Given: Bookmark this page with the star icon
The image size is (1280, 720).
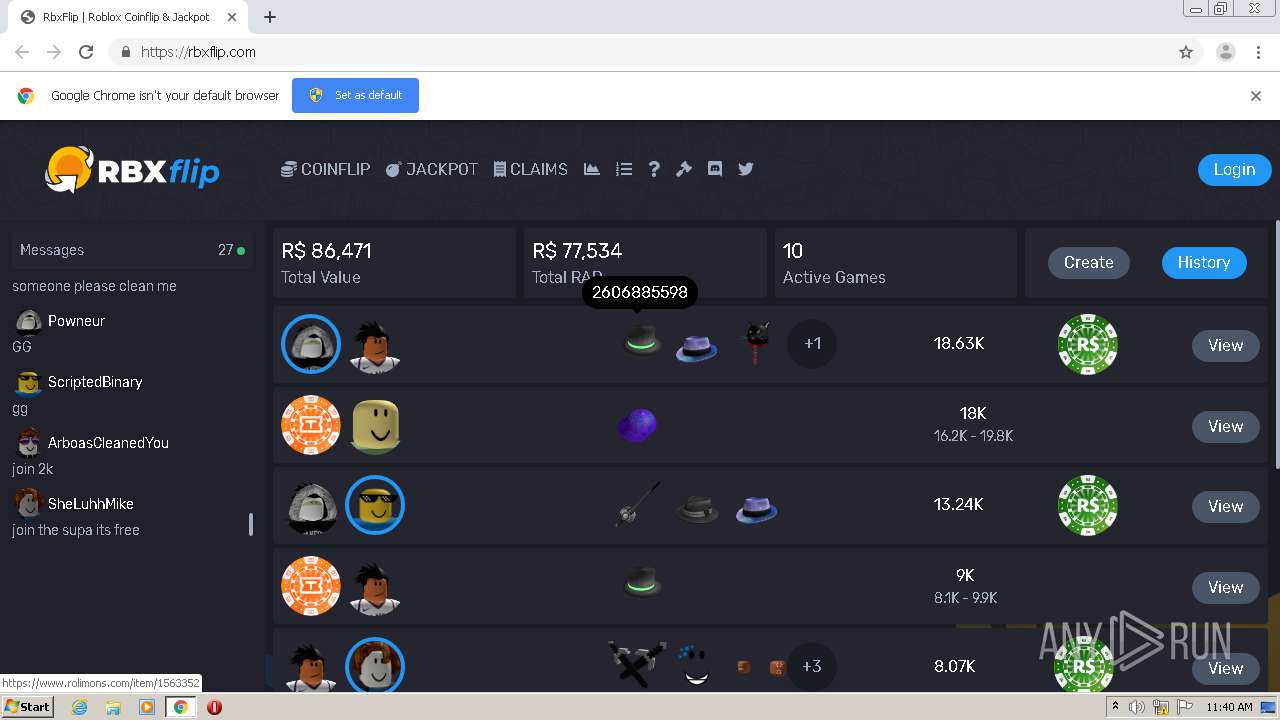Looking at the screenshot, I should pos(1186,52).
